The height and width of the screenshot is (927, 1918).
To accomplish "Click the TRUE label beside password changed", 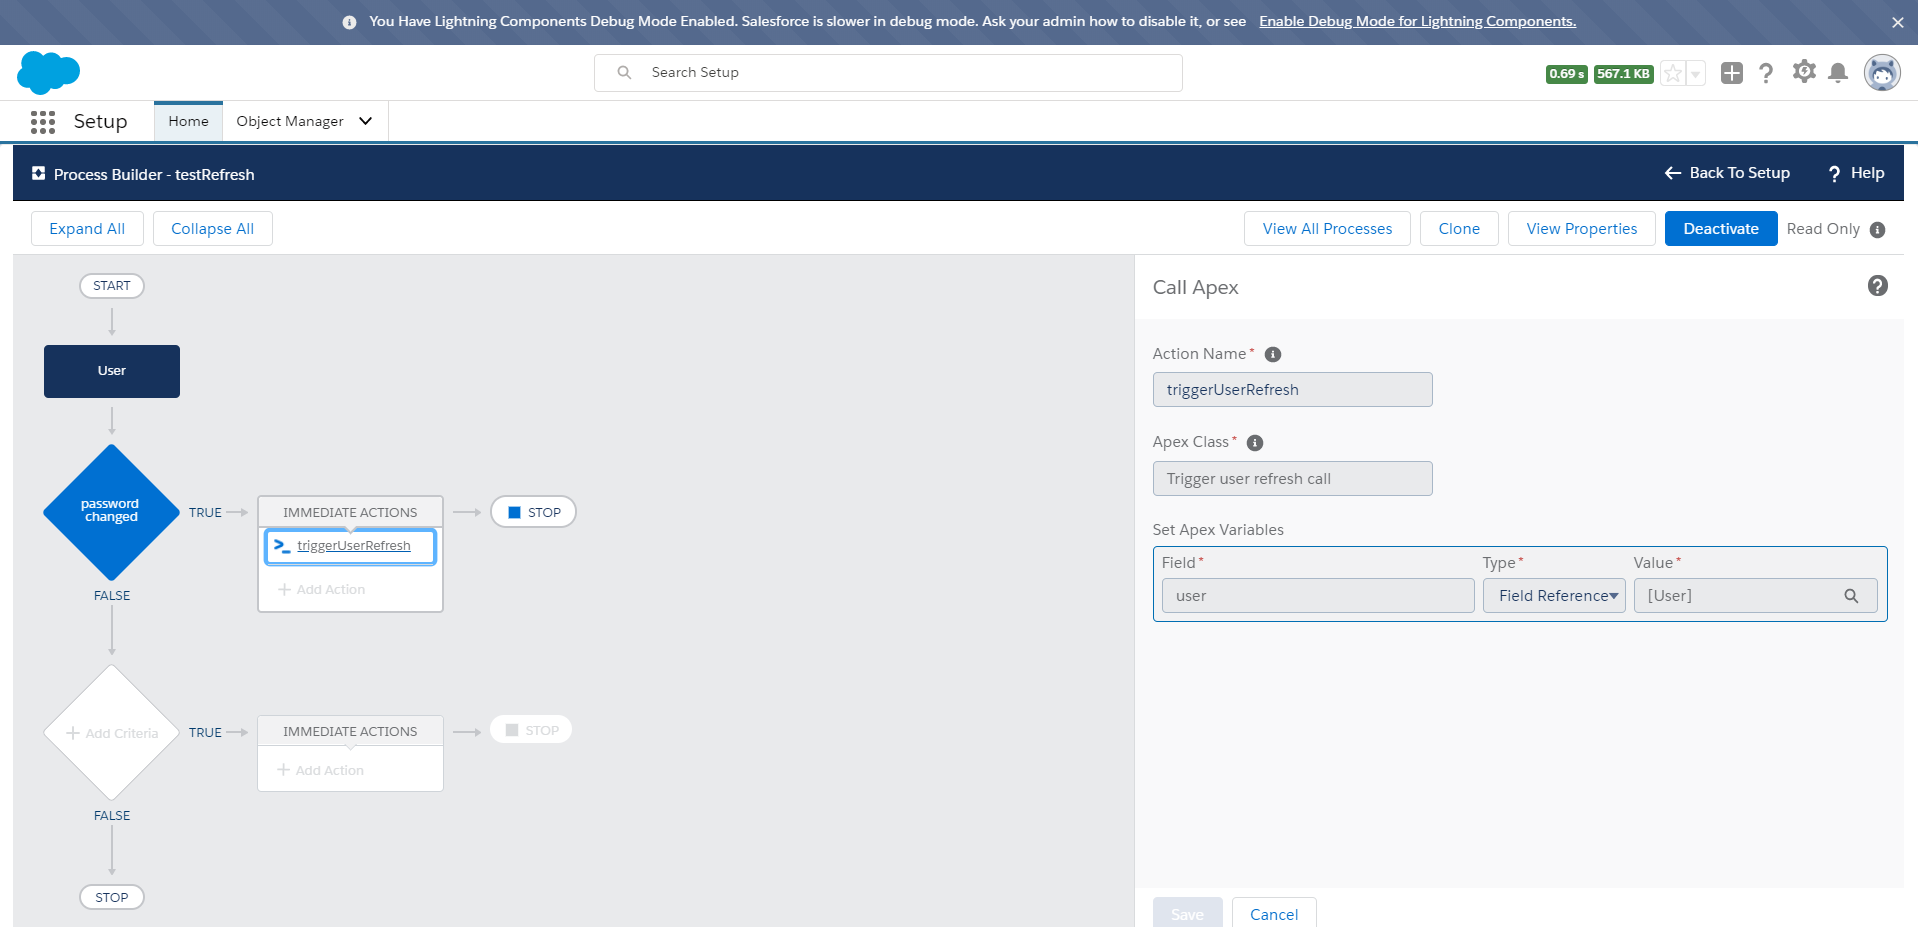I will [x=205, y=513].
